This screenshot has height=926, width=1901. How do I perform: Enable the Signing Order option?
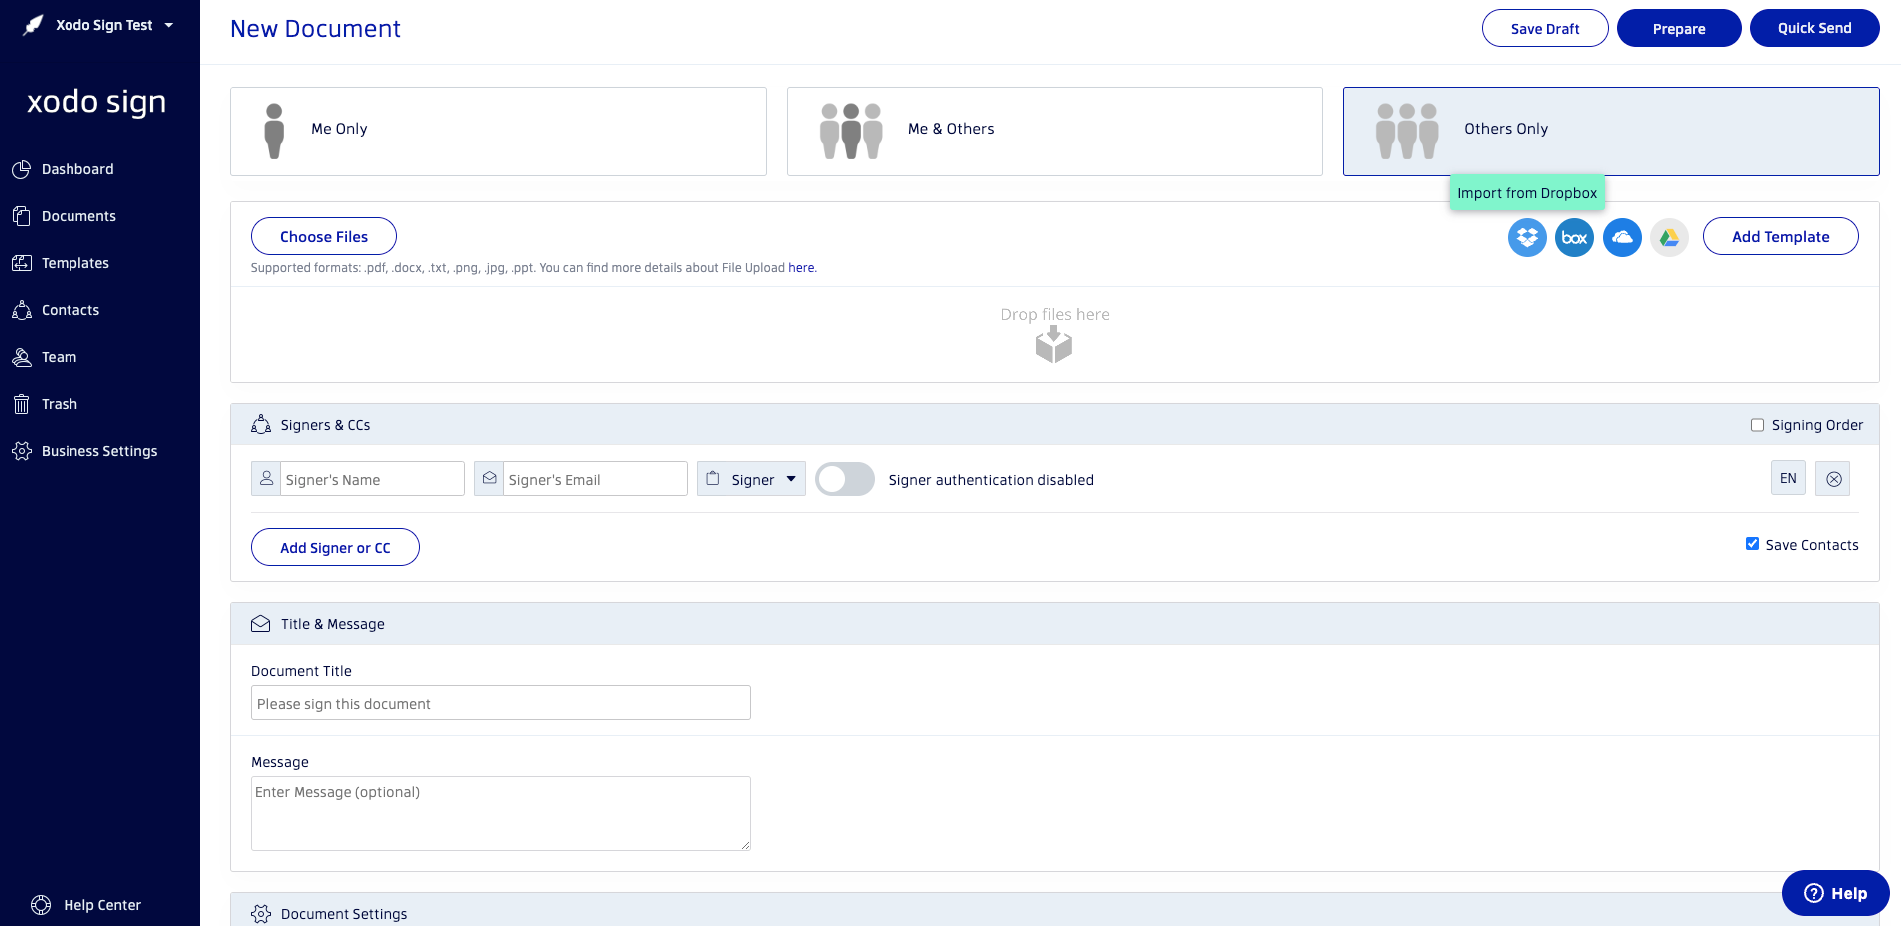pyautogui.click(x=1757, y=425)
